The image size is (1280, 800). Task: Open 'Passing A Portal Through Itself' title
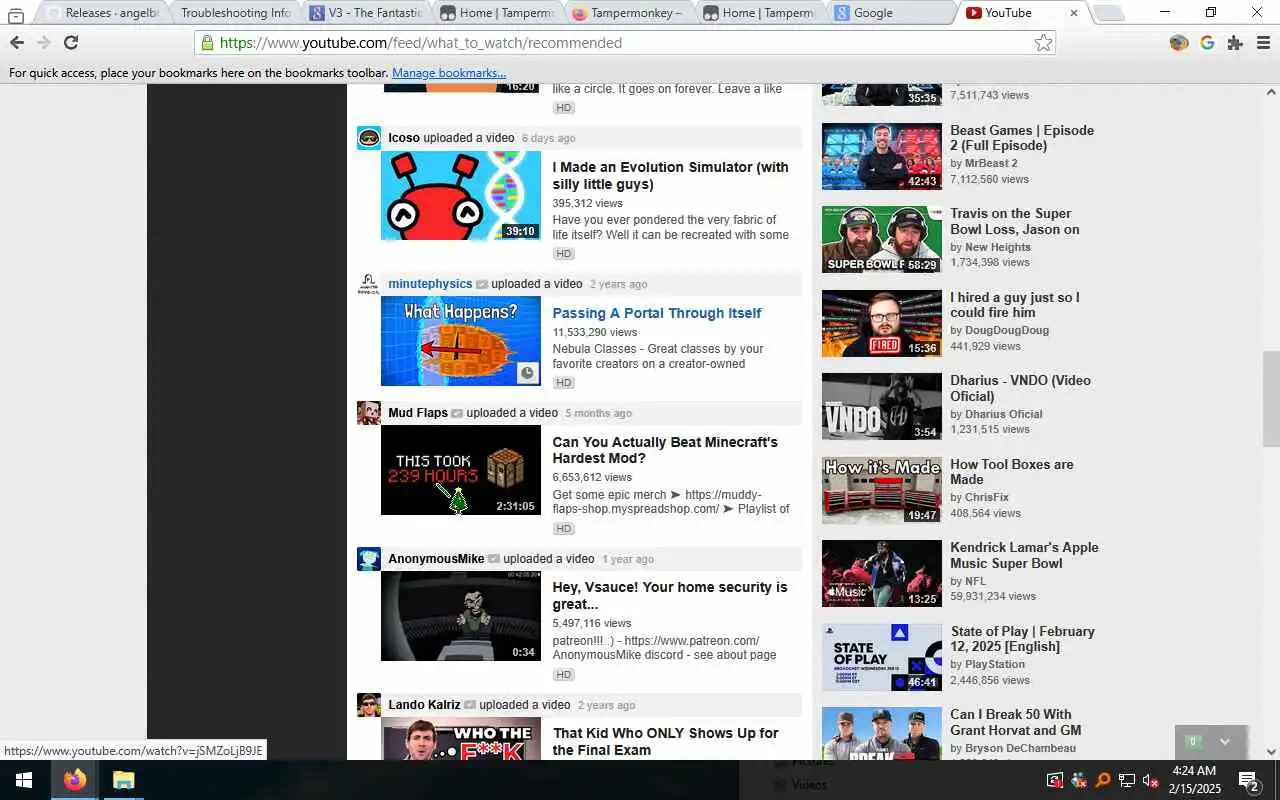coord(657,313)
